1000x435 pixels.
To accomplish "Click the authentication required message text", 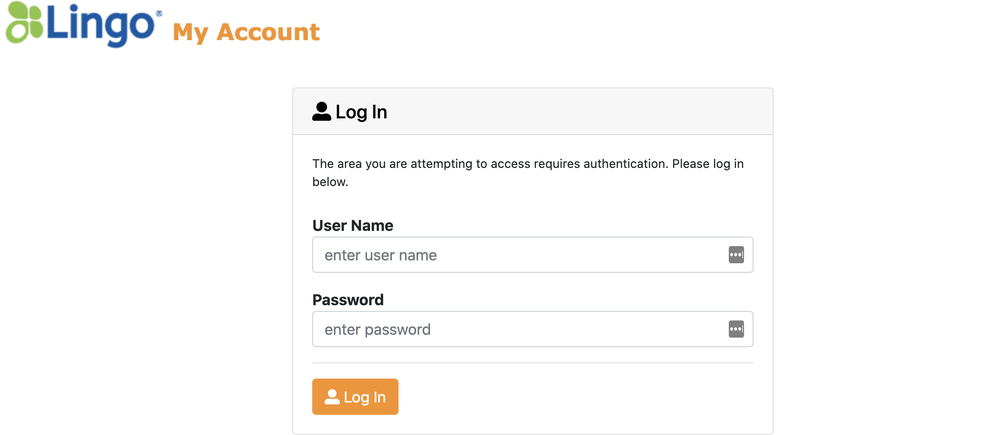I will pos(528,173).
